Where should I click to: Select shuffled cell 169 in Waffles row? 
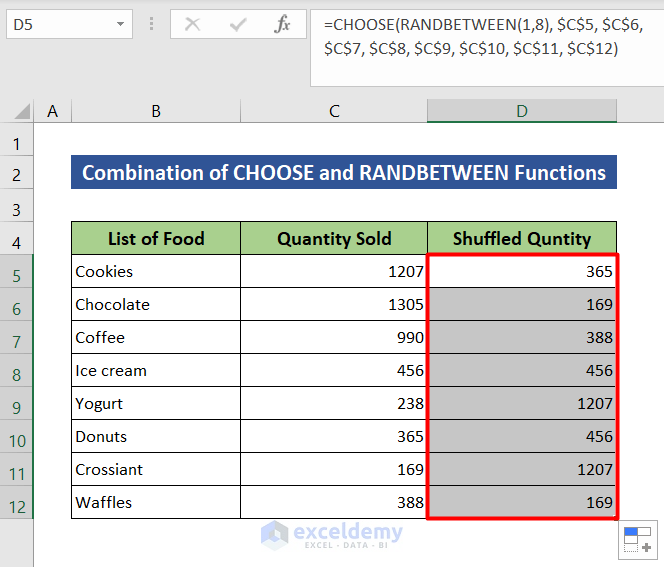coord(522,503)
